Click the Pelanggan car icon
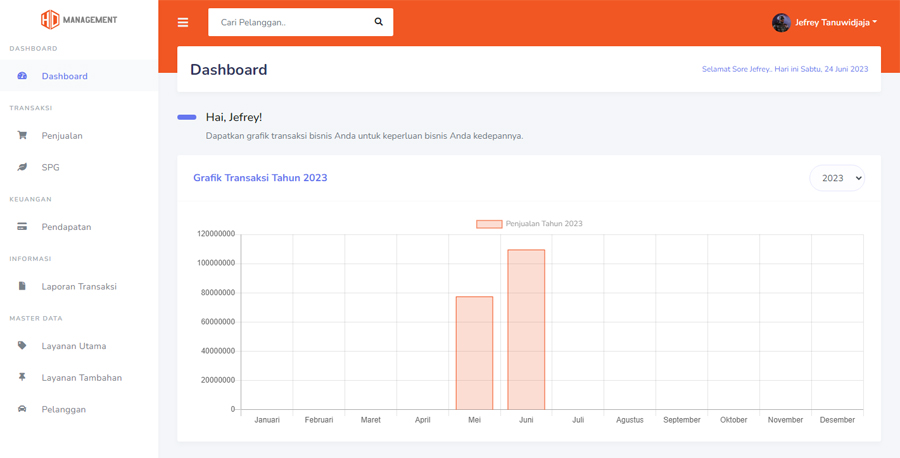This screenshot has width=900, height=458. [x=22, y=409]
